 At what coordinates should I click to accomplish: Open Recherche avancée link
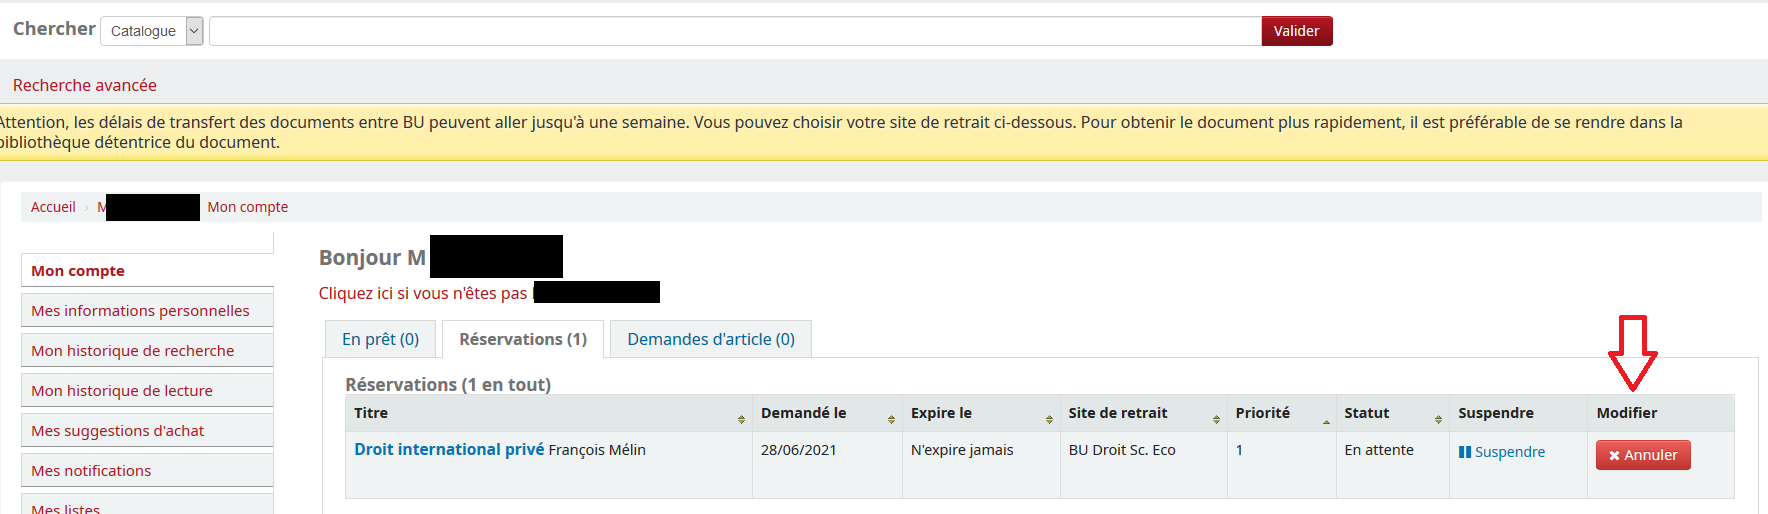[x=85, y=86]
